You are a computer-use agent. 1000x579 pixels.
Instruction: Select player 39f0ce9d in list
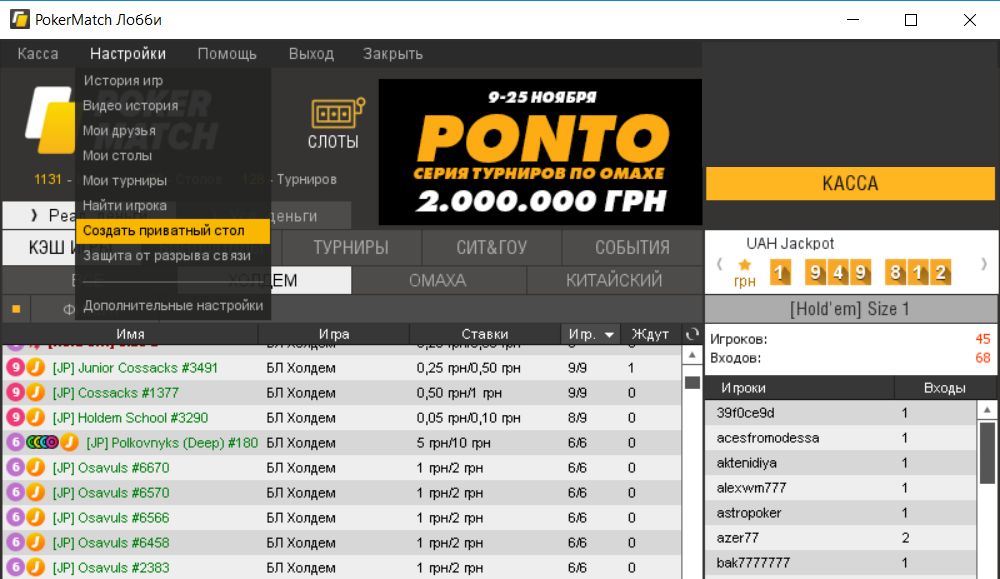click(x=841, y=413)
